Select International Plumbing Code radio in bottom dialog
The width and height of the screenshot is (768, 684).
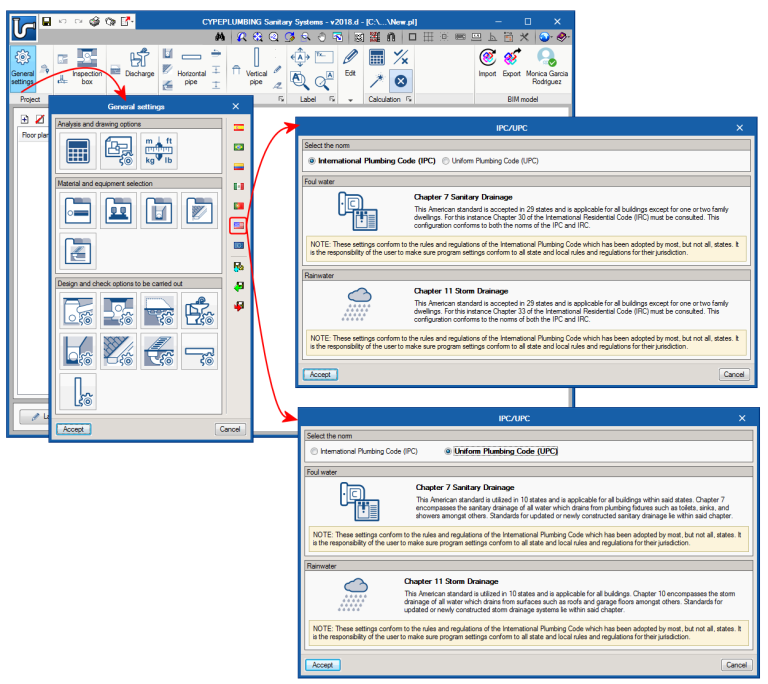pos(314,451)
